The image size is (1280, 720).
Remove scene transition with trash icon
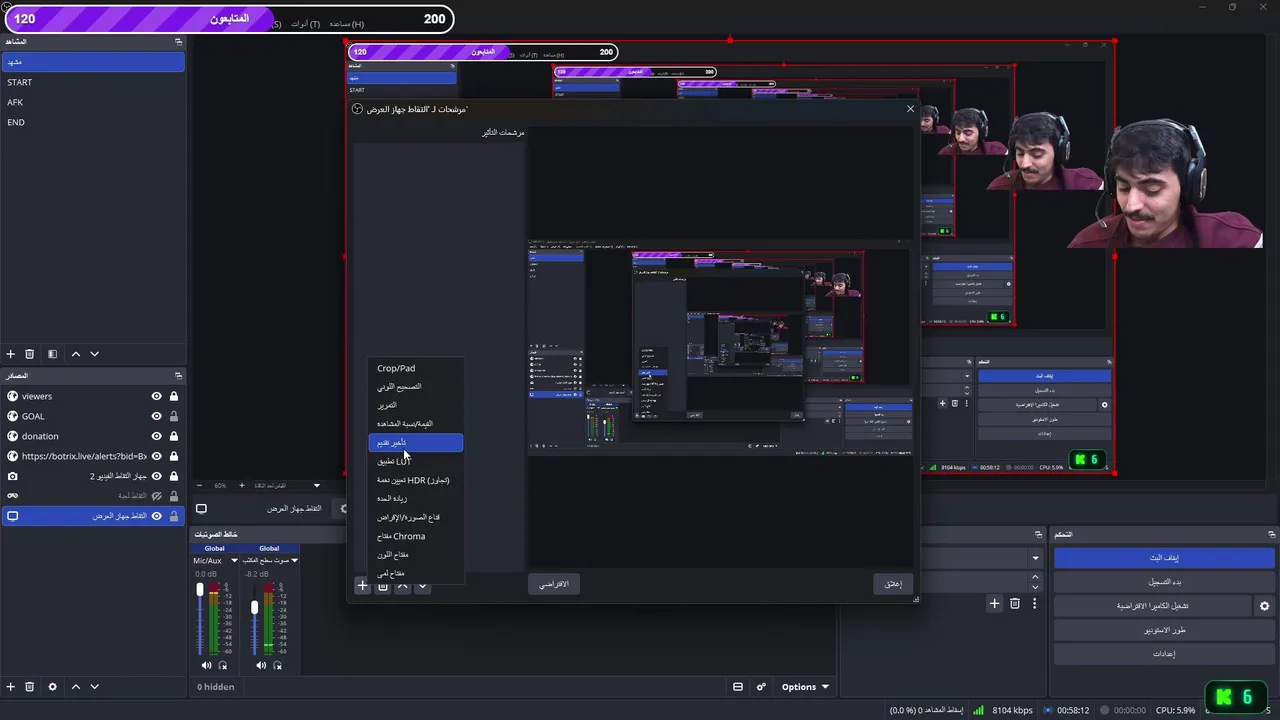pyautogui.click(x=1015, y=603)
